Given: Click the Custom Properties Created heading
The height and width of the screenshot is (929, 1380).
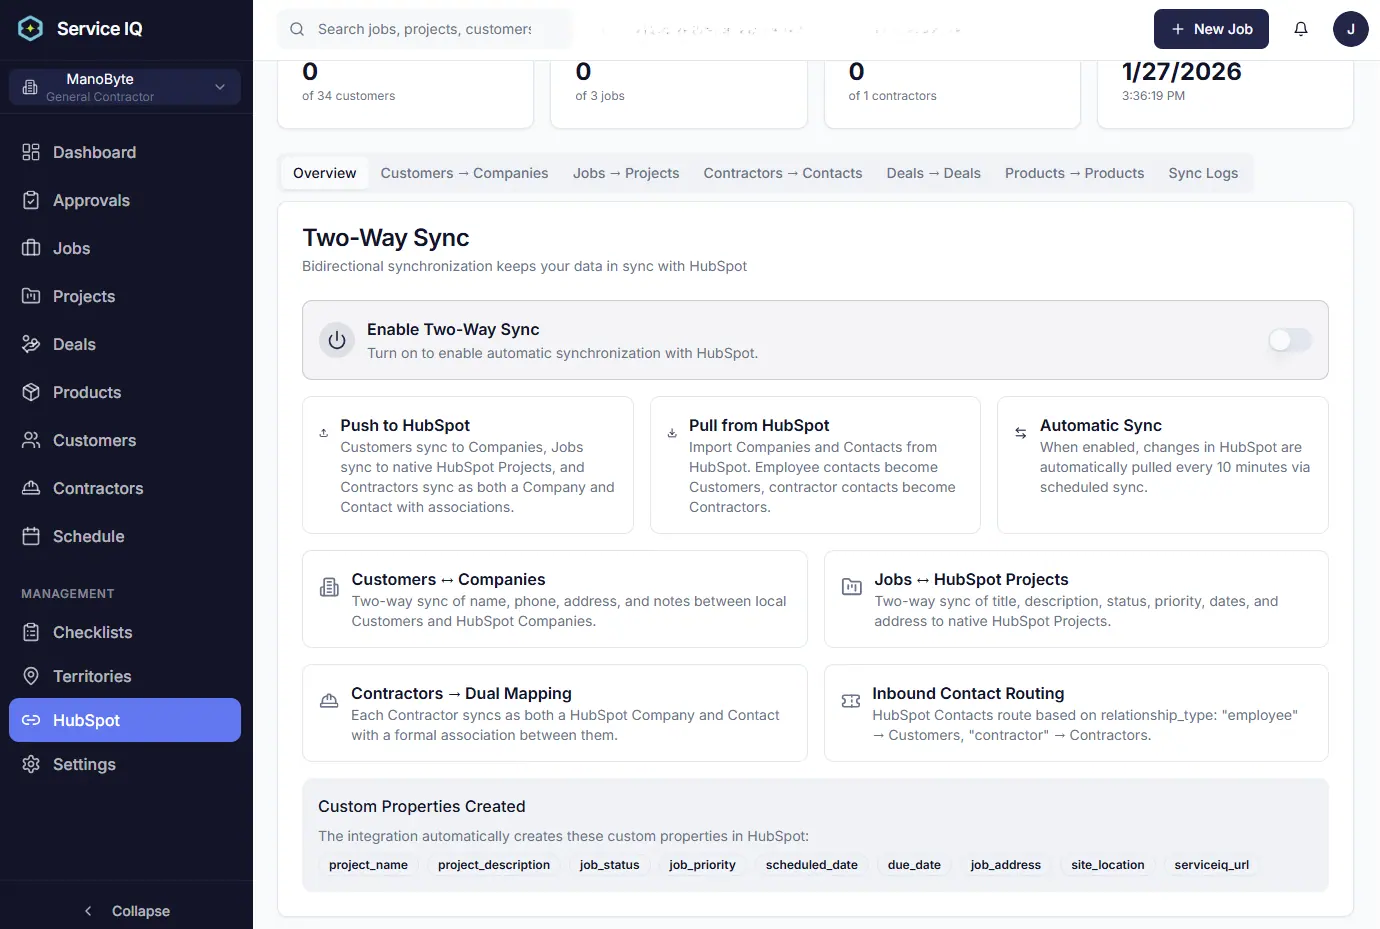Looking at the screenshot, I should pyautogui.click(x=421, y=807).
